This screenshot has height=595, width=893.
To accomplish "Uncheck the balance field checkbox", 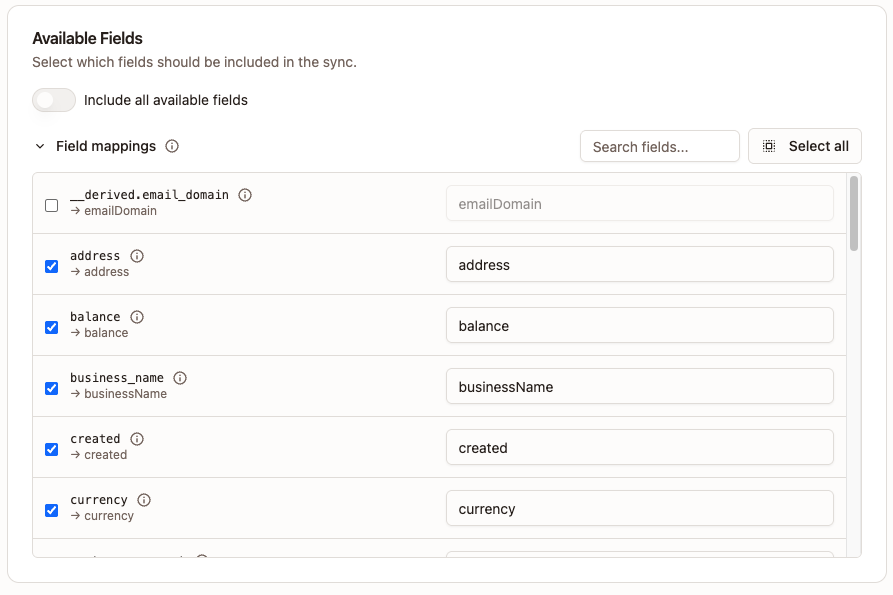I will pos(52,327).
